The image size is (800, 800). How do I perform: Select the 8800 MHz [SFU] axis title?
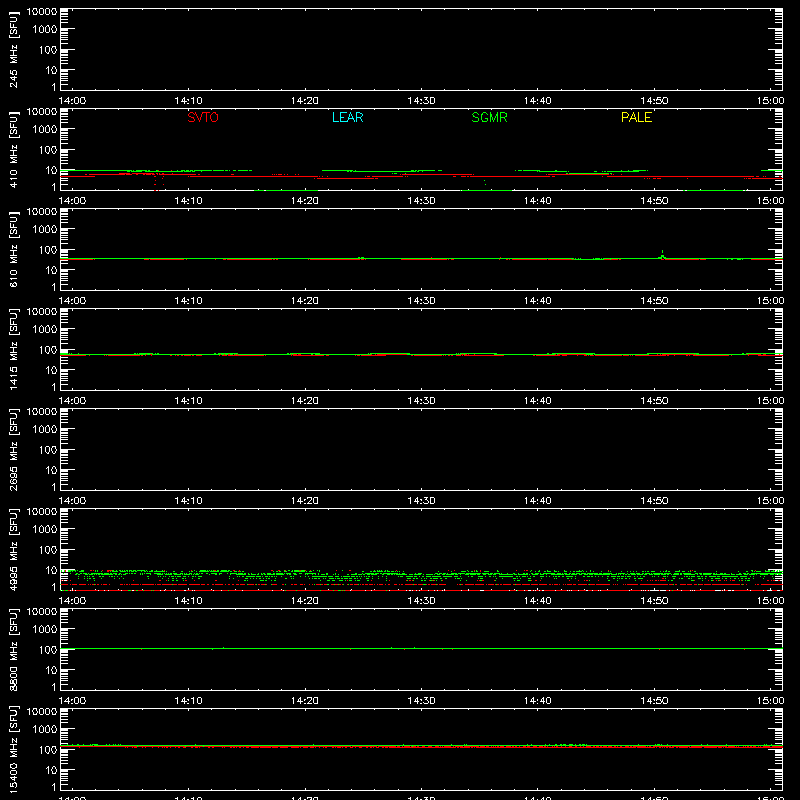(x=13, y=649)
